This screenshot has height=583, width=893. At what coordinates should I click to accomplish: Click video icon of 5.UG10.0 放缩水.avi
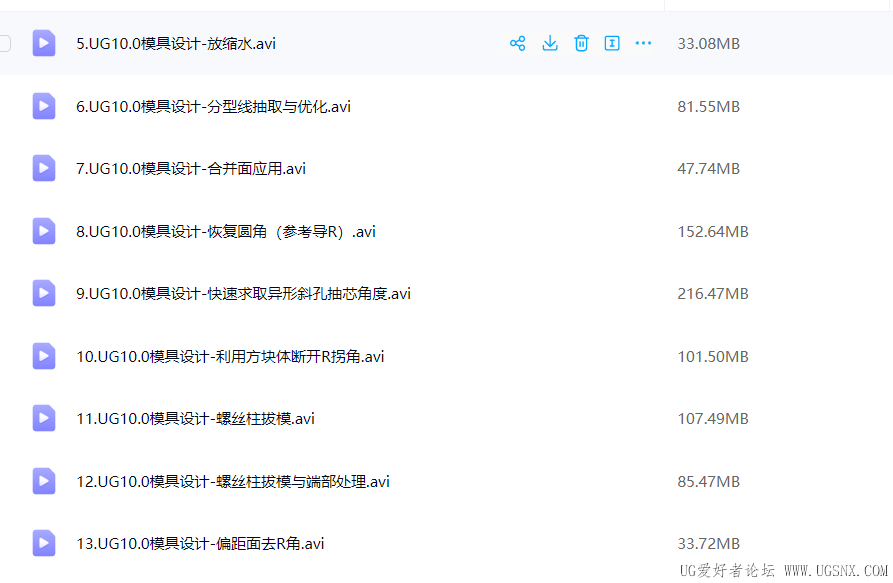pos(44,43)
